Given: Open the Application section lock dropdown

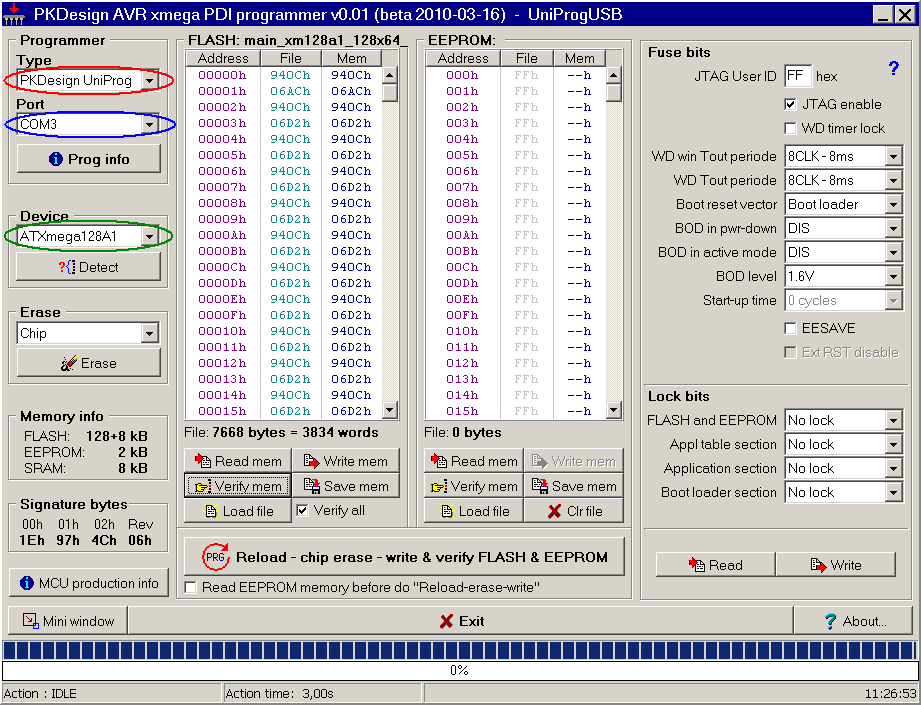Looking at the screenshot, I should (893, 468).
